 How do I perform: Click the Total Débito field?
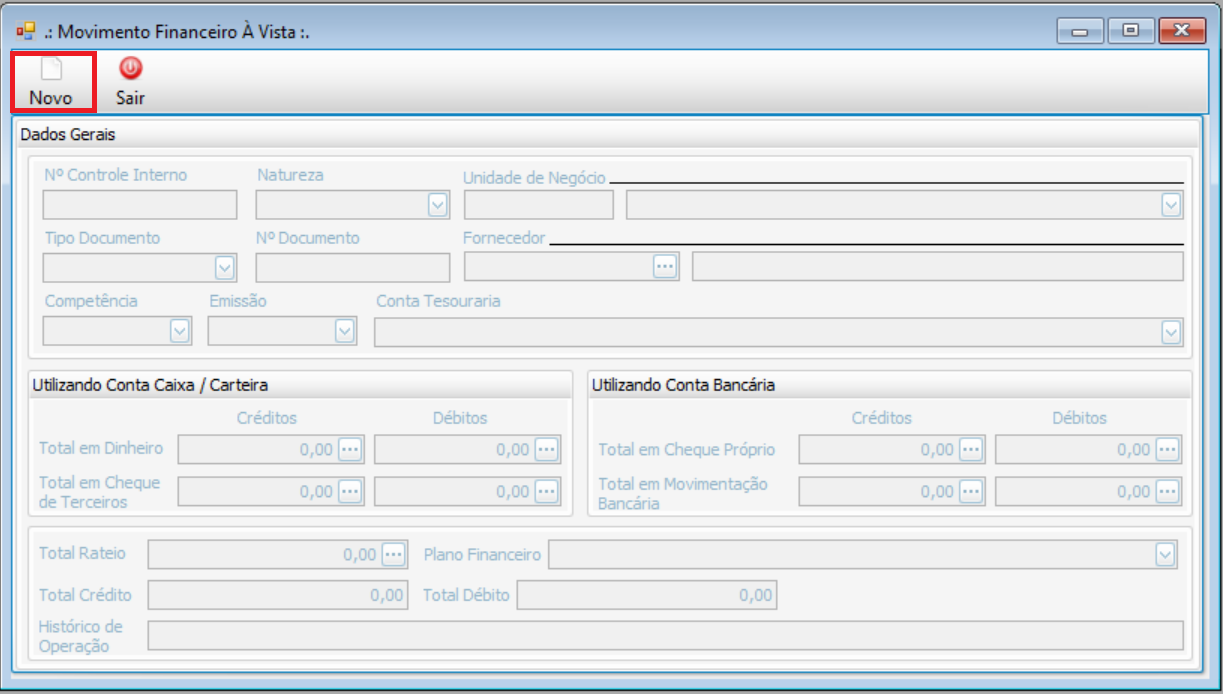pos(646,595)
